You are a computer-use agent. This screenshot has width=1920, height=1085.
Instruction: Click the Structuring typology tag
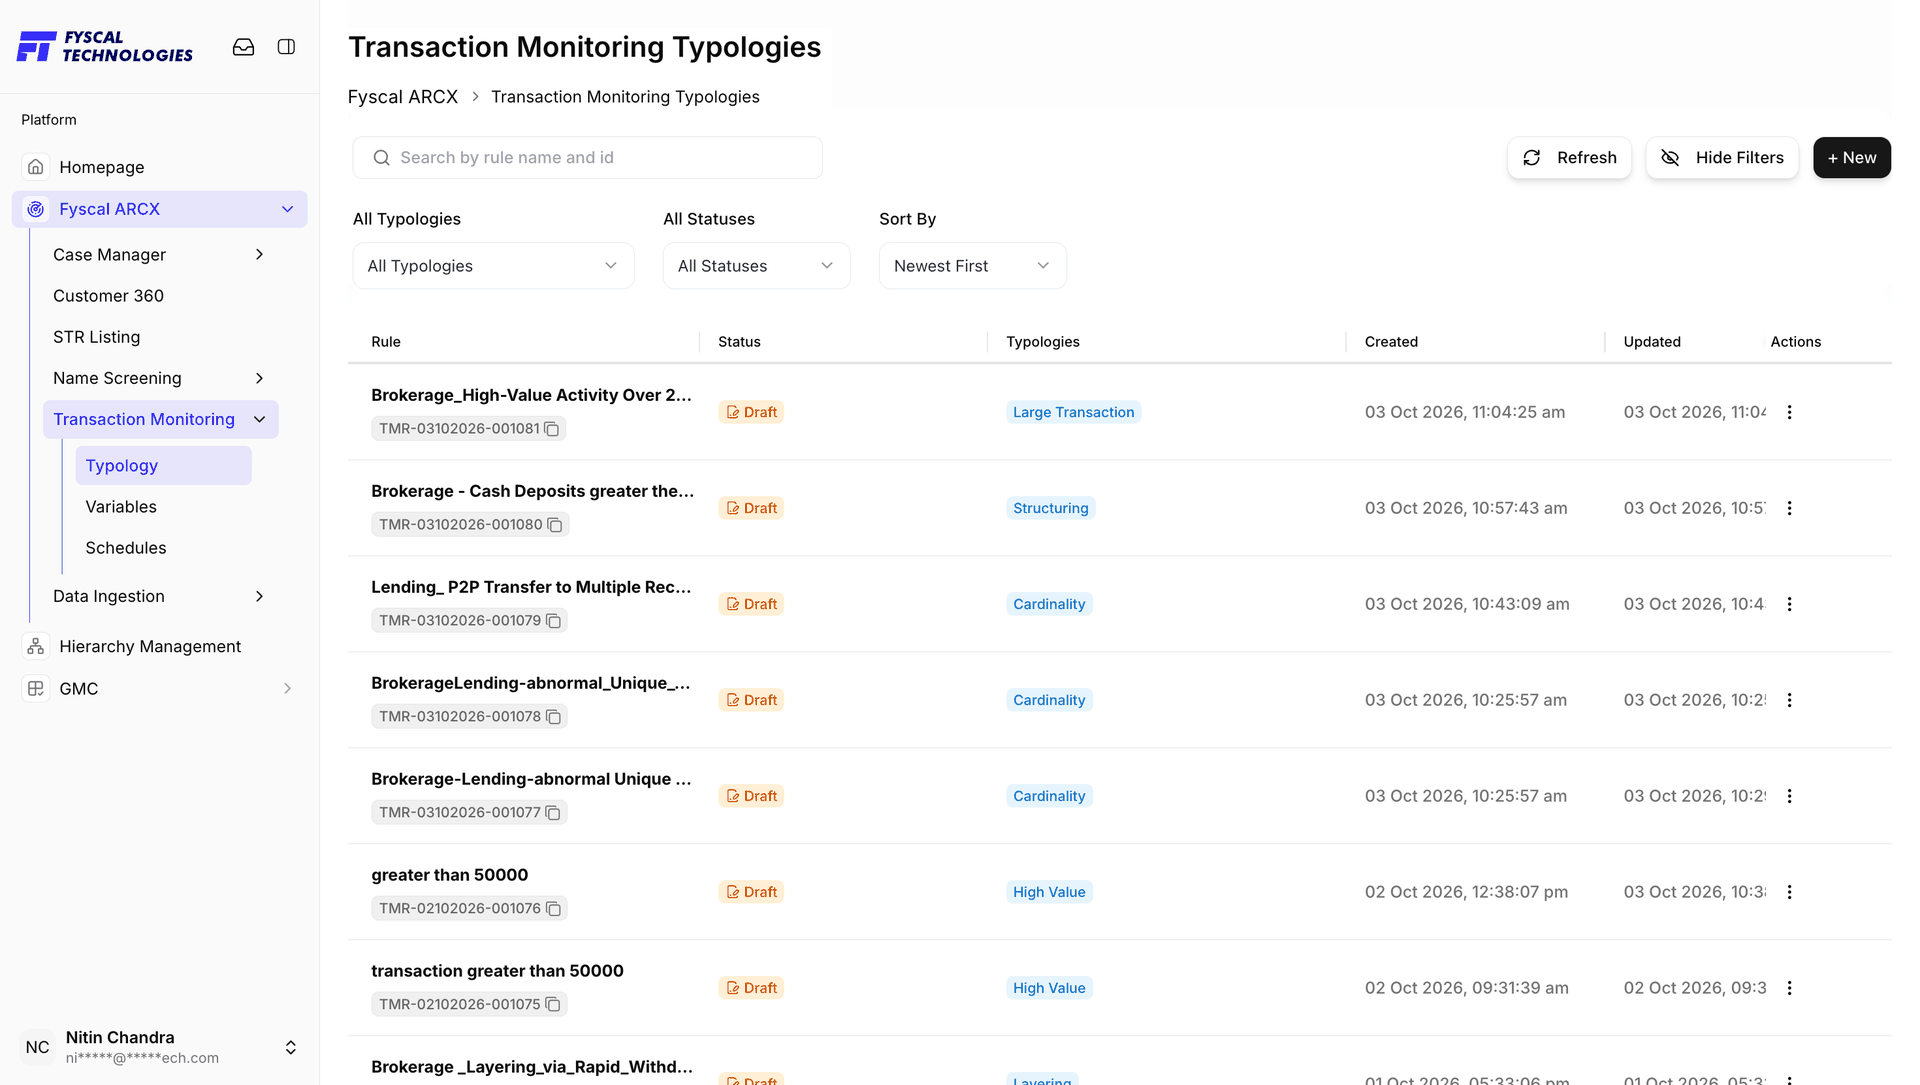(1050, 508)
